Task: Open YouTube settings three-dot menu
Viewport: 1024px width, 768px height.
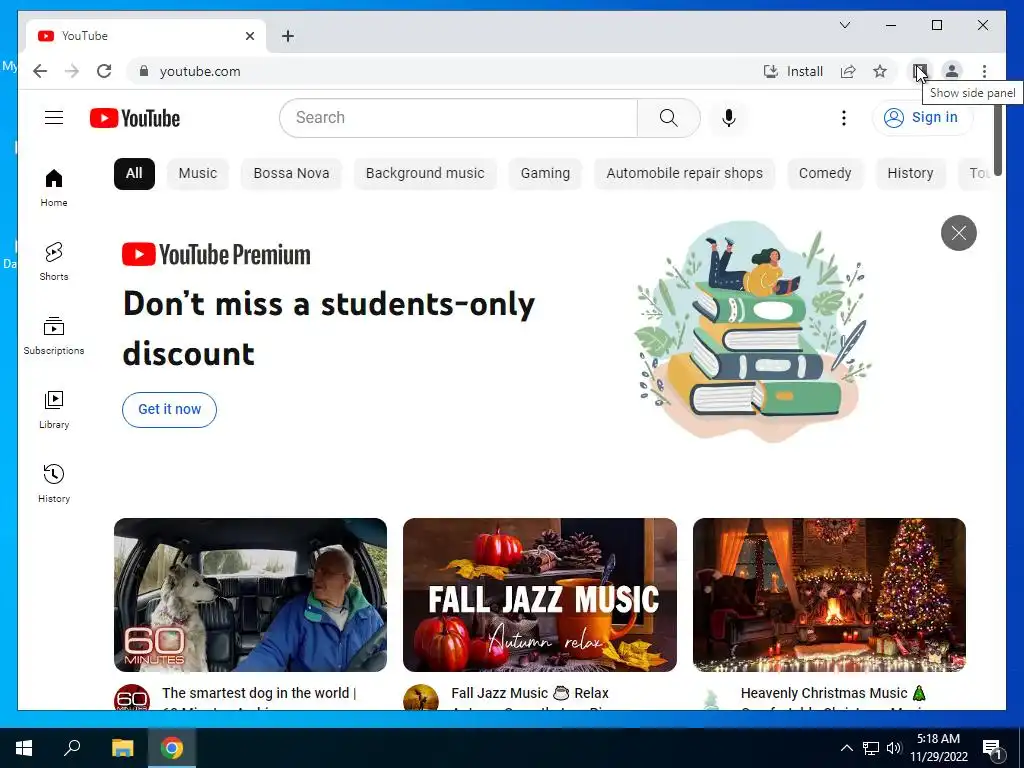Action: pyautogui.click(x=843, y=118)
